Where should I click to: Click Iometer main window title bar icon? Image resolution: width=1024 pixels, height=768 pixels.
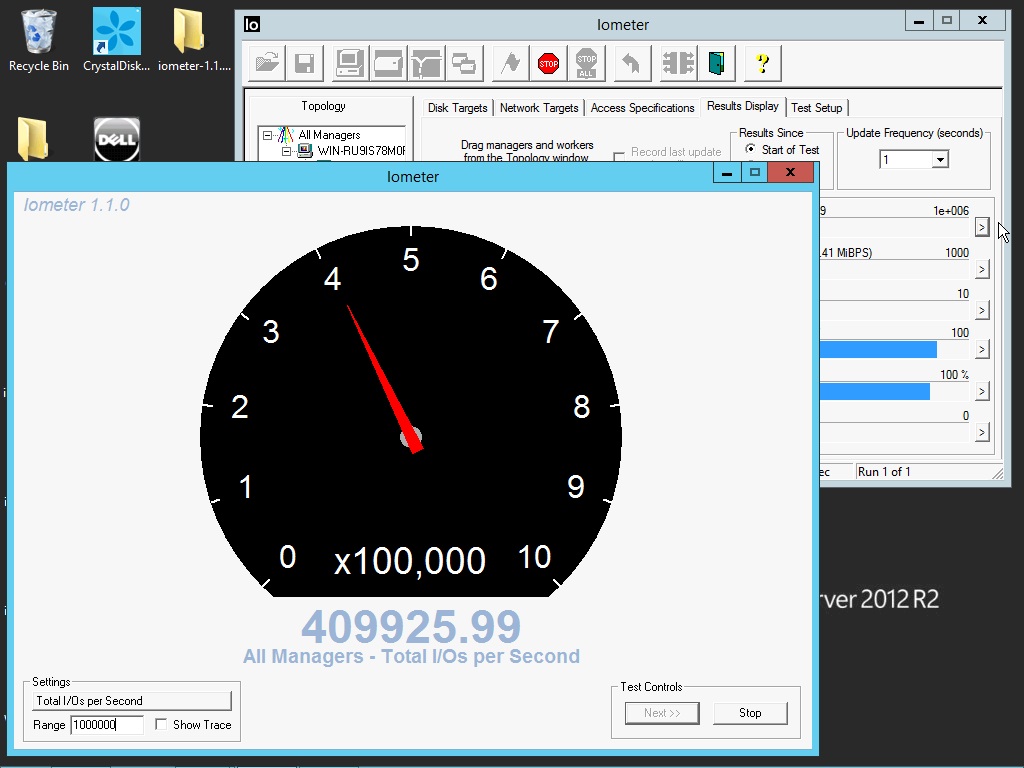pos(252,24)
